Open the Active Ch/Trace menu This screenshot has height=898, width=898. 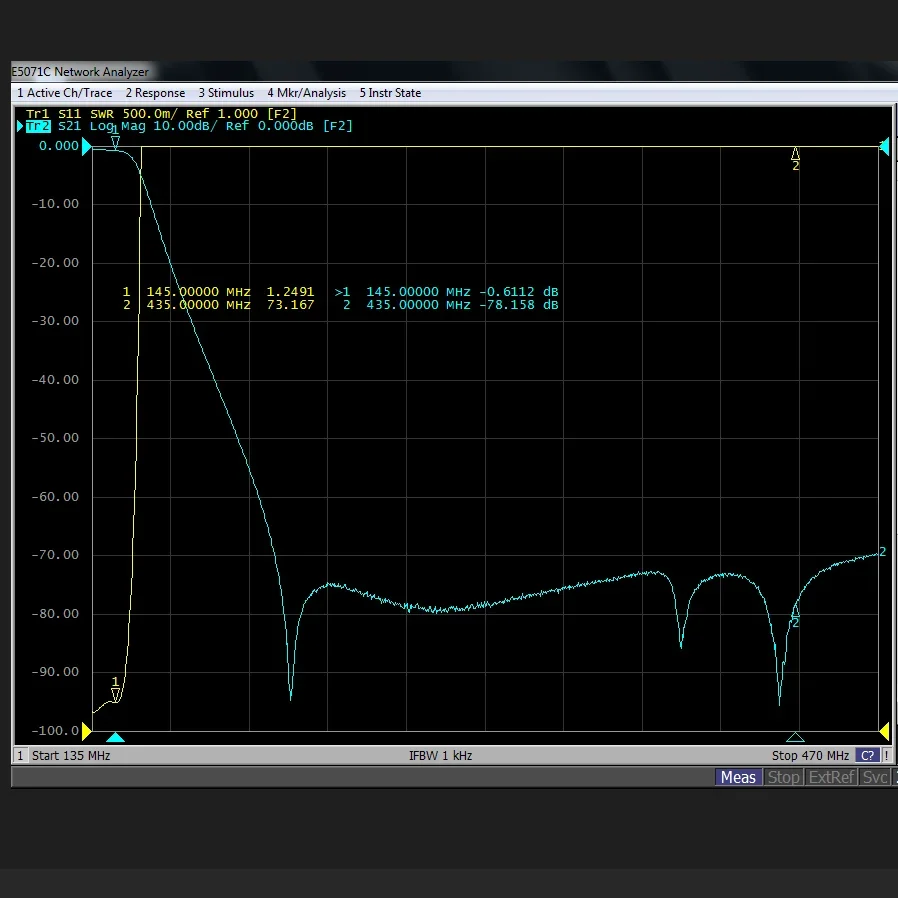coord(64,93)
